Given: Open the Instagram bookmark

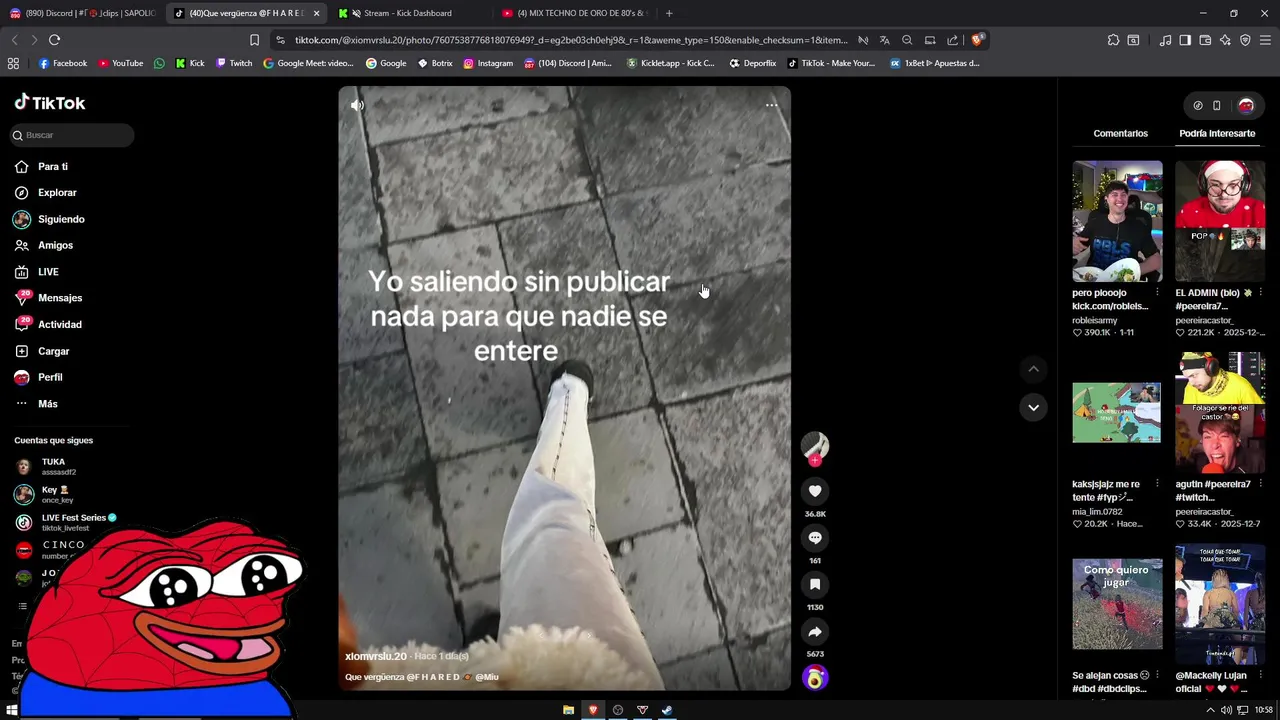Looking at the screenshot, I should tap(488, 63).
